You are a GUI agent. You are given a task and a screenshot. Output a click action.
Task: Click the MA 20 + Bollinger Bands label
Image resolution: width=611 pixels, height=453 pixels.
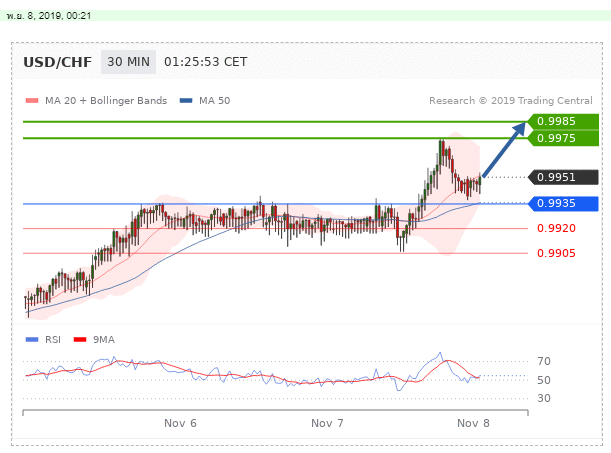(106, 101)
